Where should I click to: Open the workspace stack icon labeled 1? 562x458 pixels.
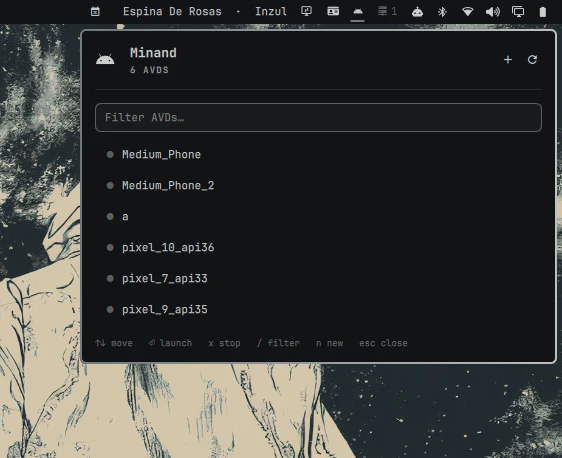tap(387, 11)
